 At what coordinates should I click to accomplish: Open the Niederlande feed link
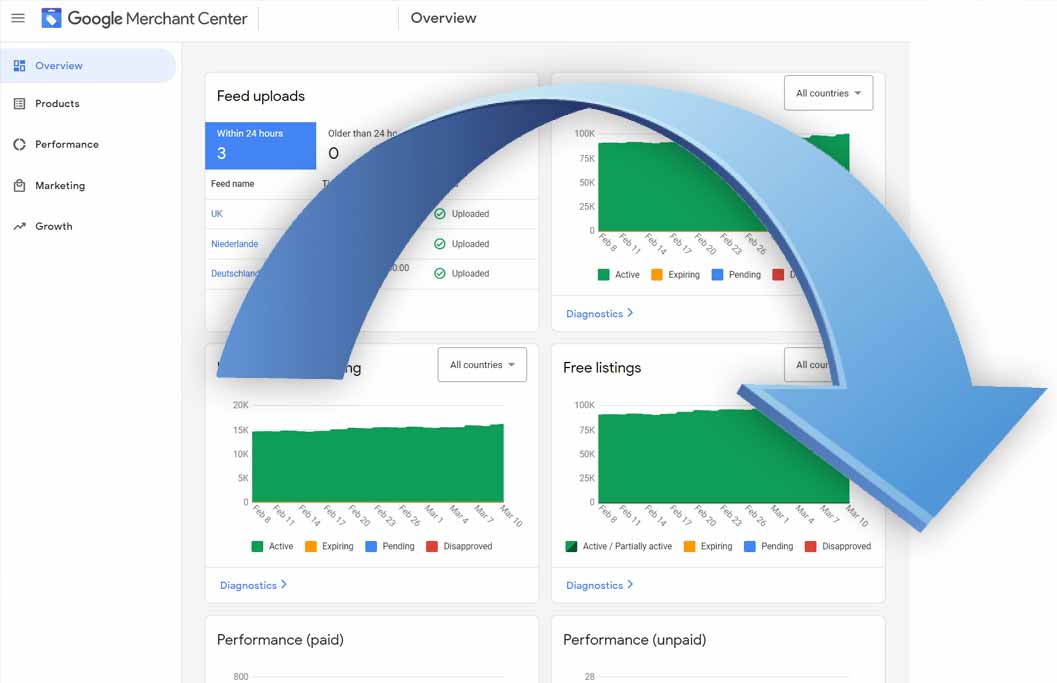[x=234, y=244]
